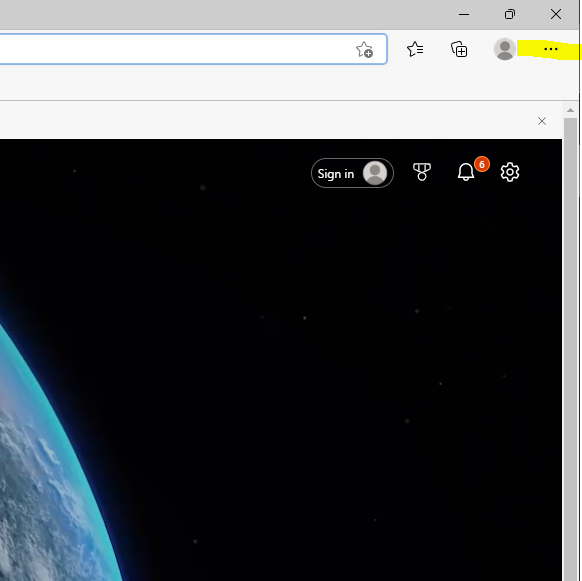Screen dimensions: 582x581
Task: Click the browser profile avatar in the toolbar
Action: tap(505, 49)
